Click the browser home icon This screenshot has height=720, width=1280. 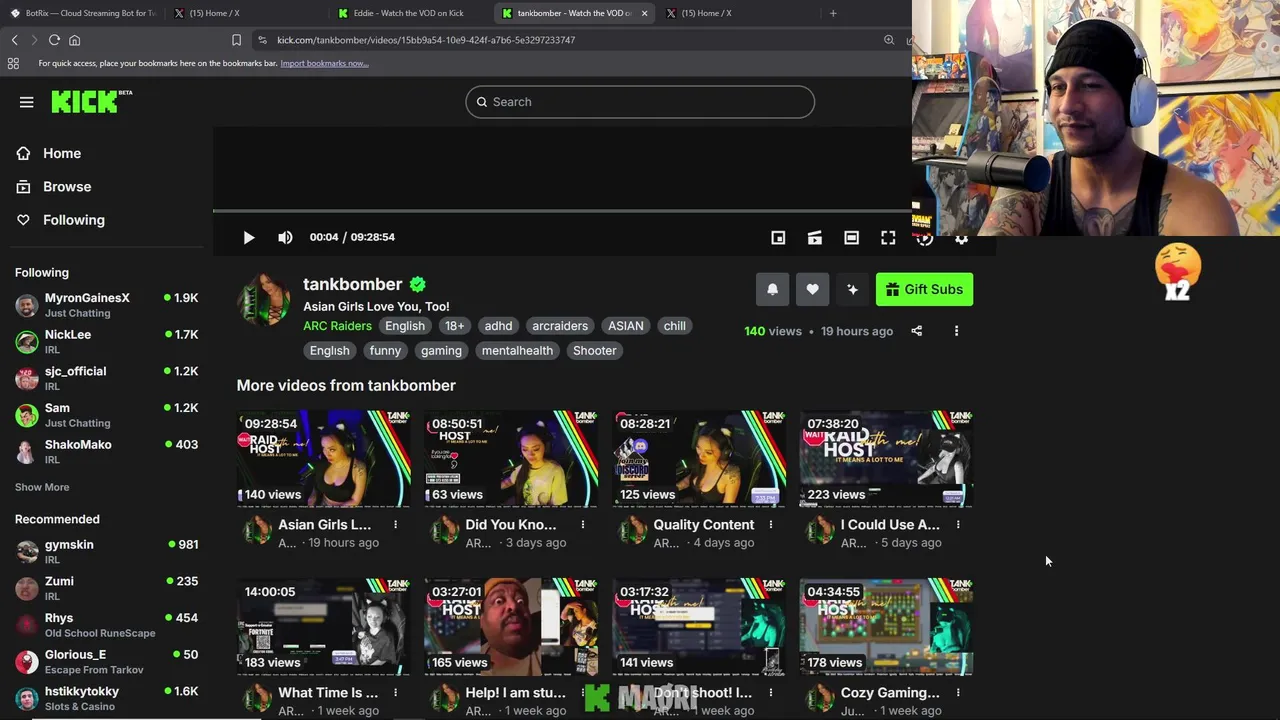click(x=74, y=40)
